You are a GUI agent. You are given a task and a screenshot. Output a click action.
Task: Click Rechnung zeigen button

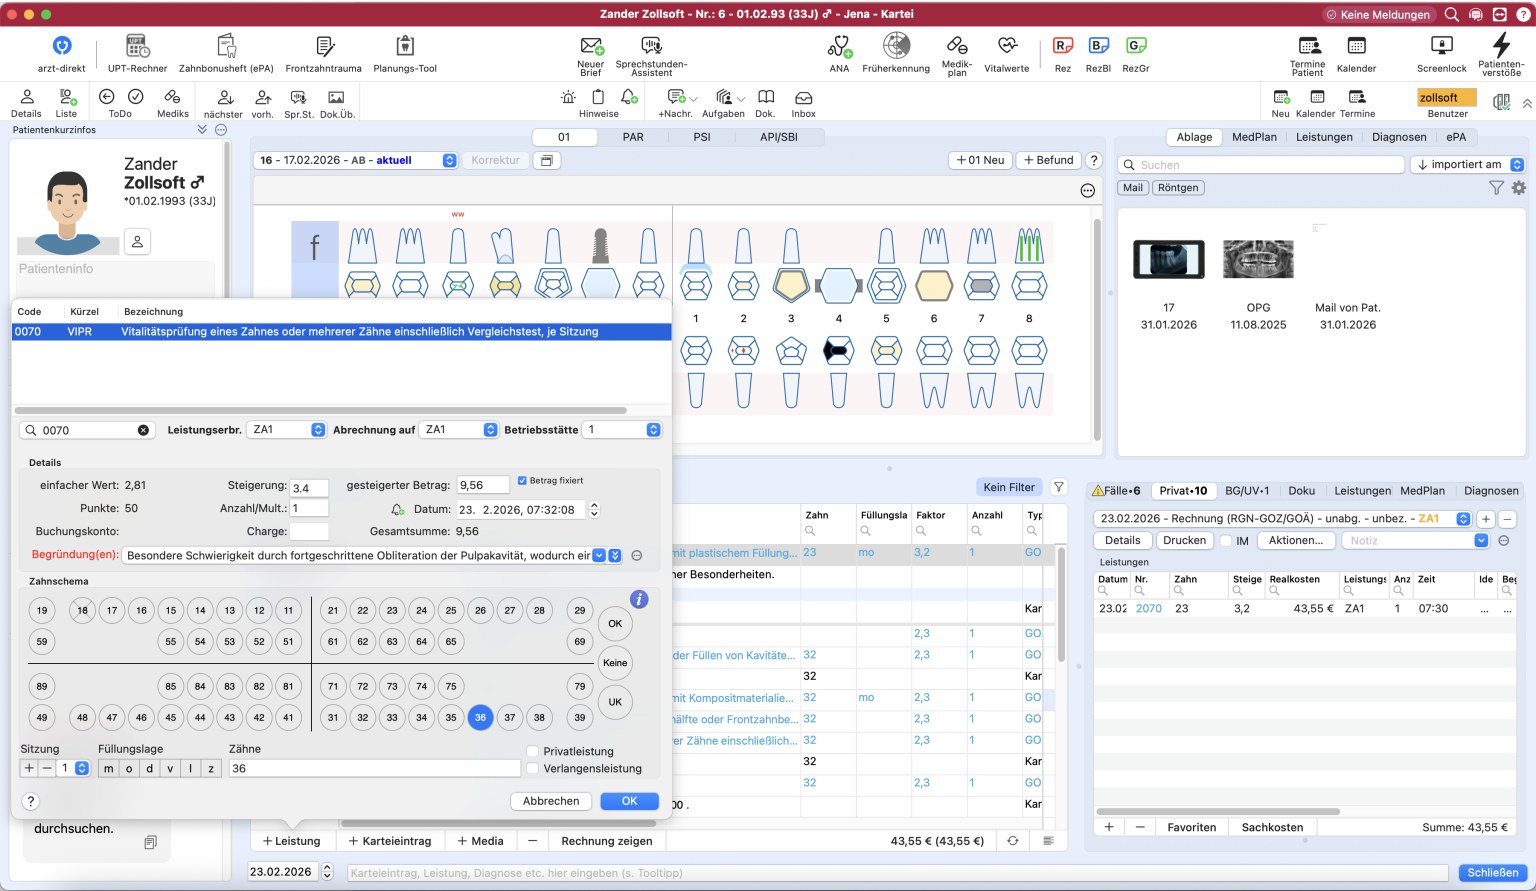[607, 841]
